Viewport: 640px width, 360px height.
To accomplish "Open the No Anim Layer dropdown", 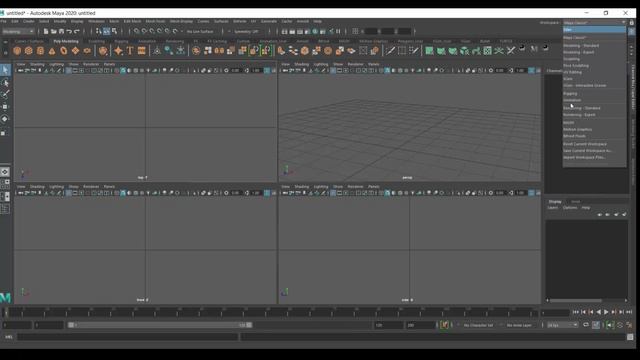I will (519, 325).
